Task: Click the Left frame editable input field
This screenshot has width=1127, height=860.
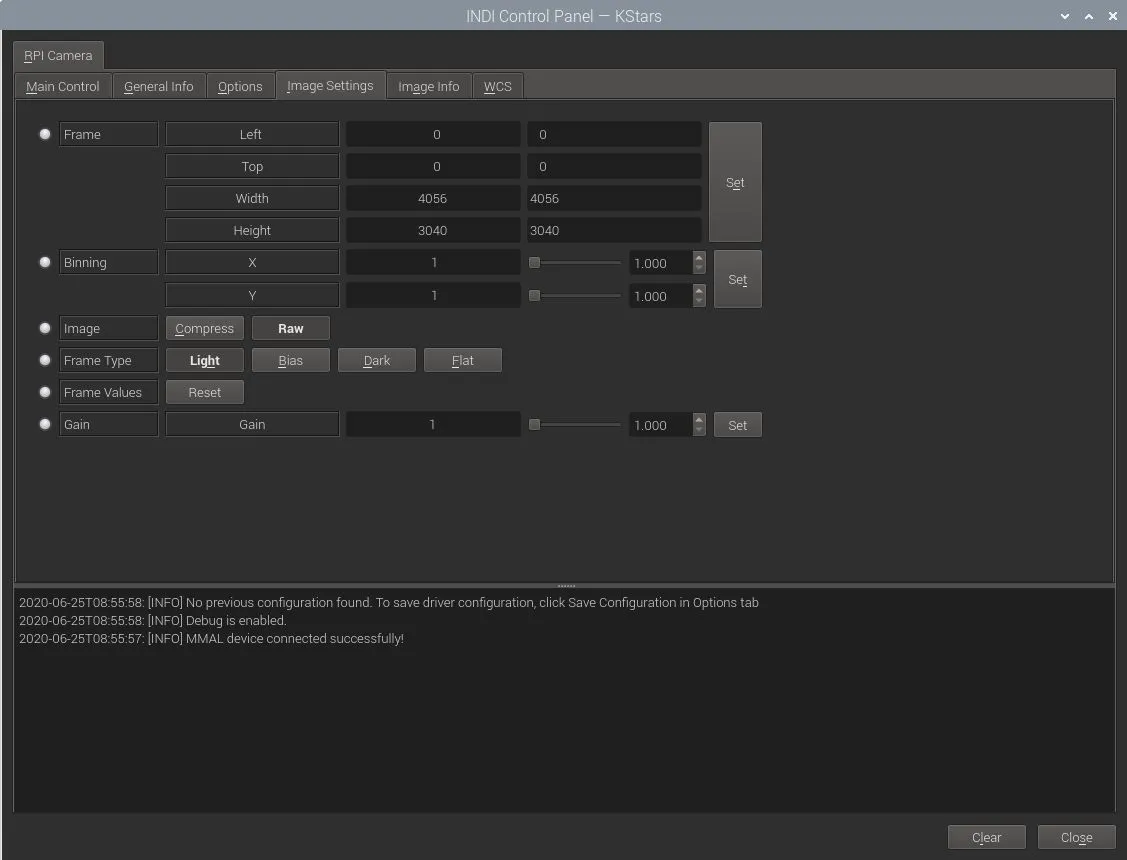Action: coord(614,134)
